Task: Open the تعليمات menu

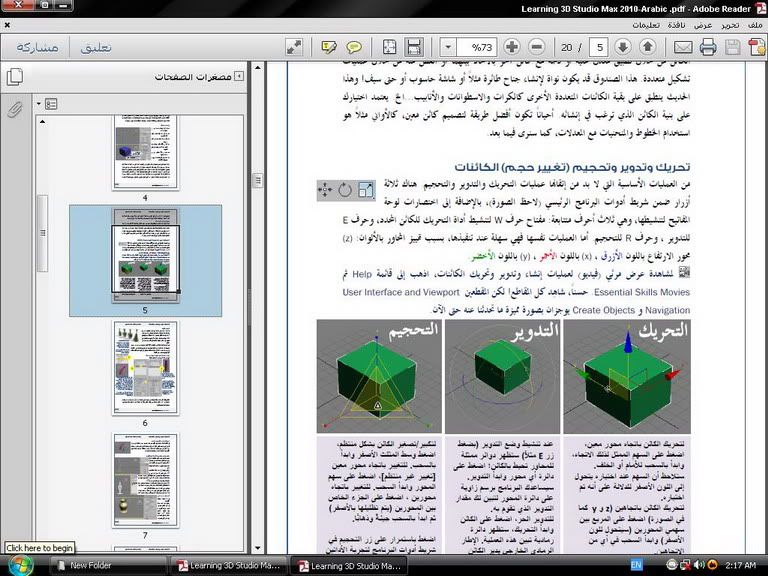Action: coord(646,25)
